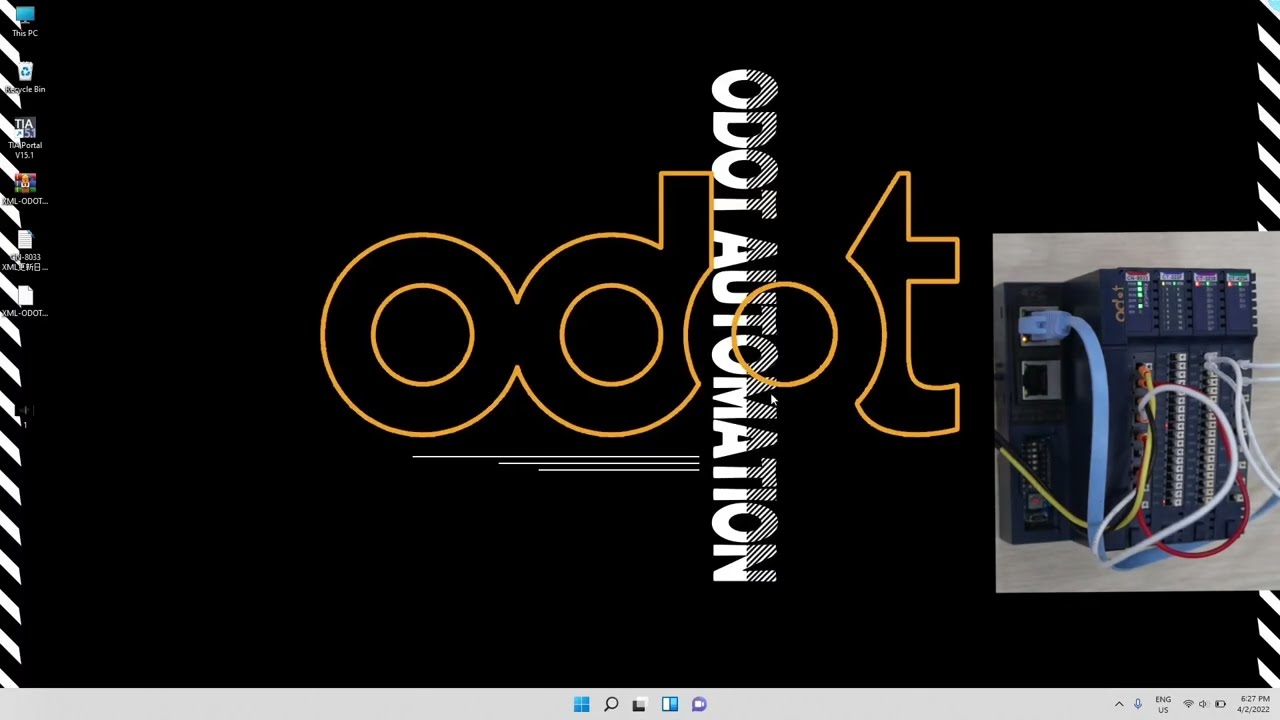Open the Widgets panel from taskbar
The width and height of the screenshot is (1280, 720).
point(670,704)
